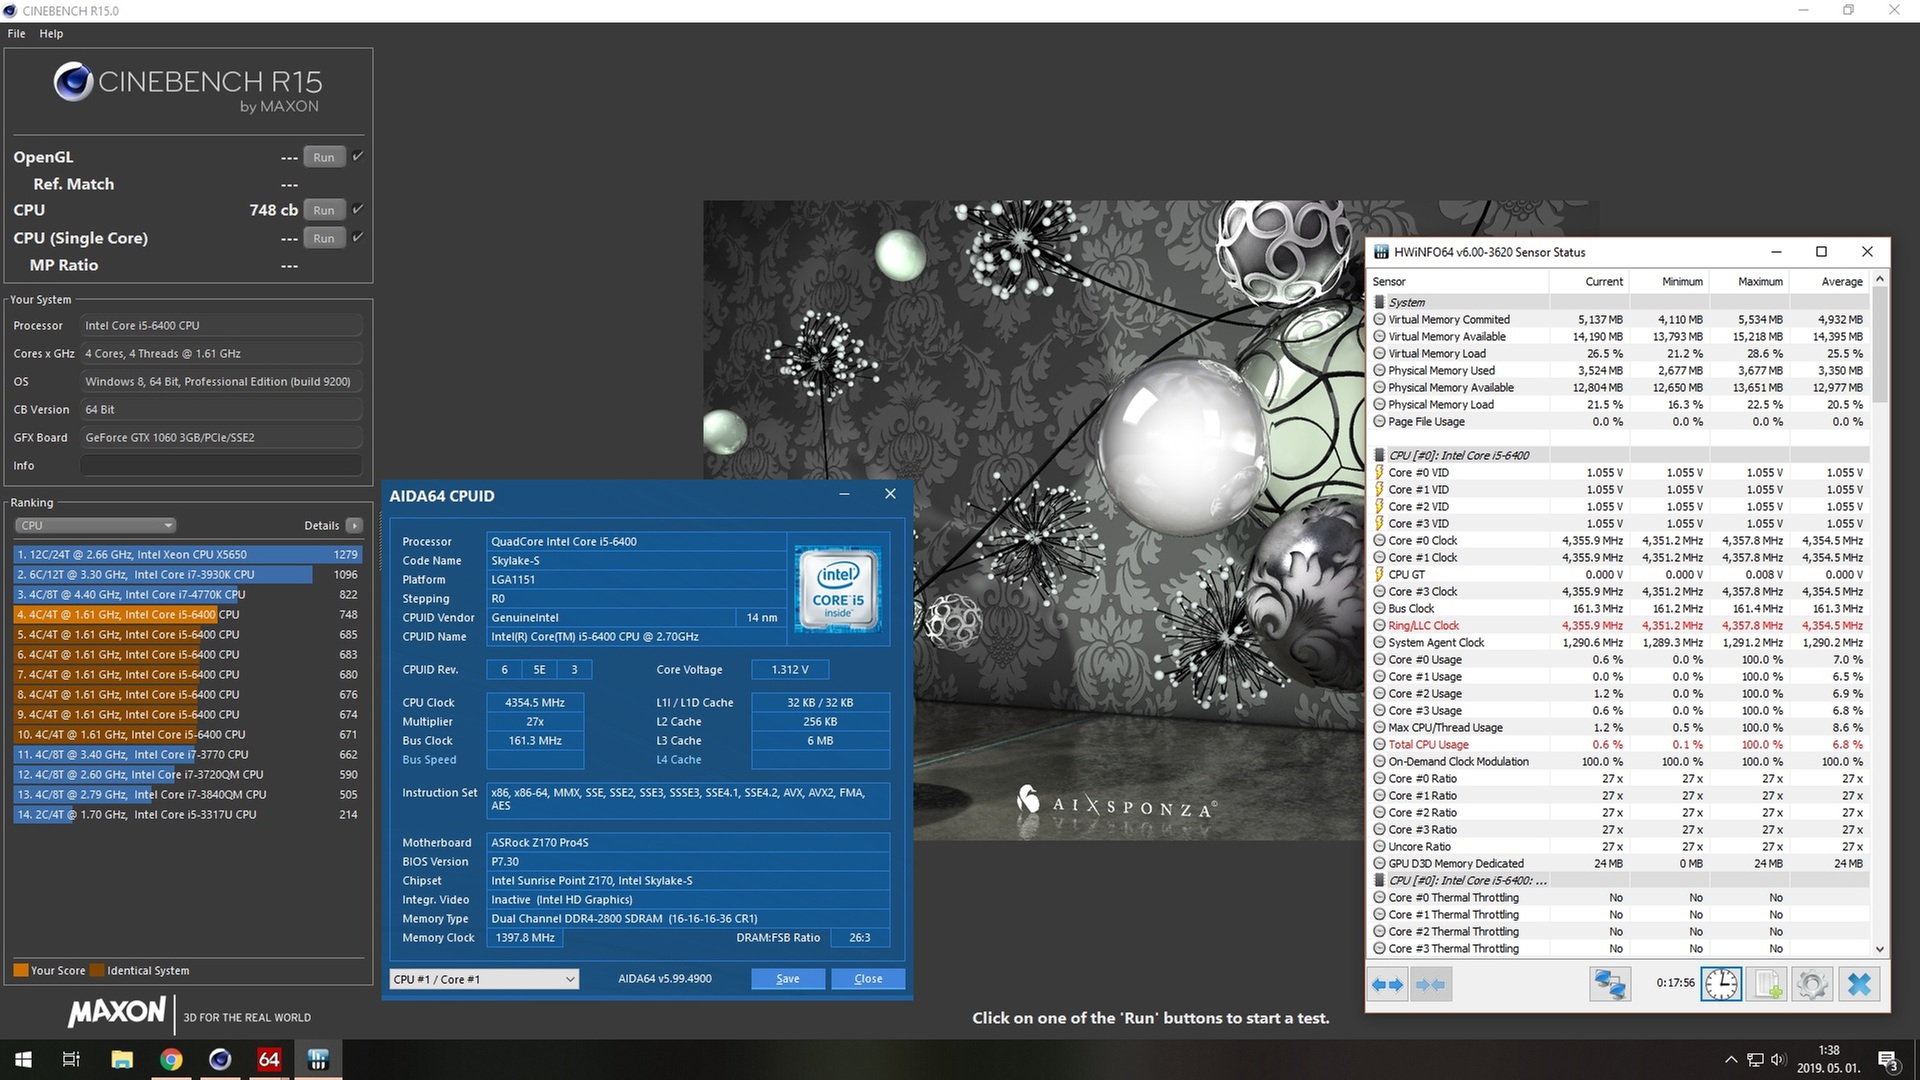1920x1080 pixels.
Task: Select the Bus Clock sensor row
Action: point(1619,608)
